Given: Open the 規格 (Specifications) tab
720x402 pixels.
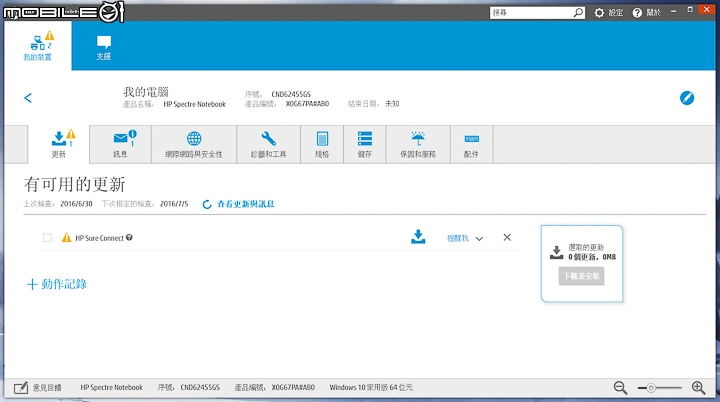Looking at the screenshot, I should (x=322, y=144).
